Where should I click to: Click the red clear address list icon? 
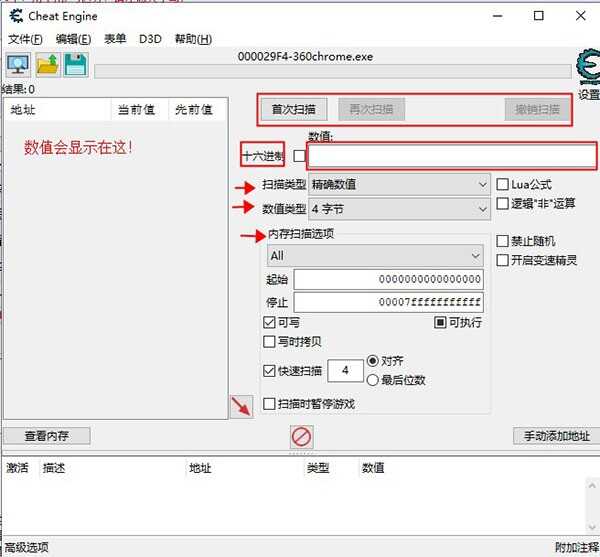tap(302, 437)
